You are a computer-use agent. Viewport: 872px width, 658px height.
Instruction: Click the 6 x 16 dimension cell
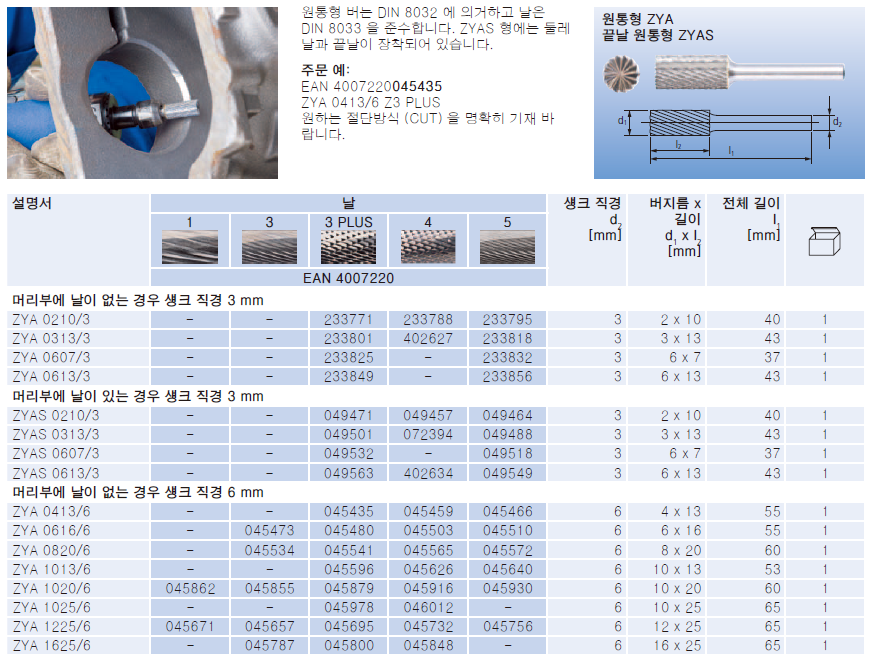pos(681,531)
